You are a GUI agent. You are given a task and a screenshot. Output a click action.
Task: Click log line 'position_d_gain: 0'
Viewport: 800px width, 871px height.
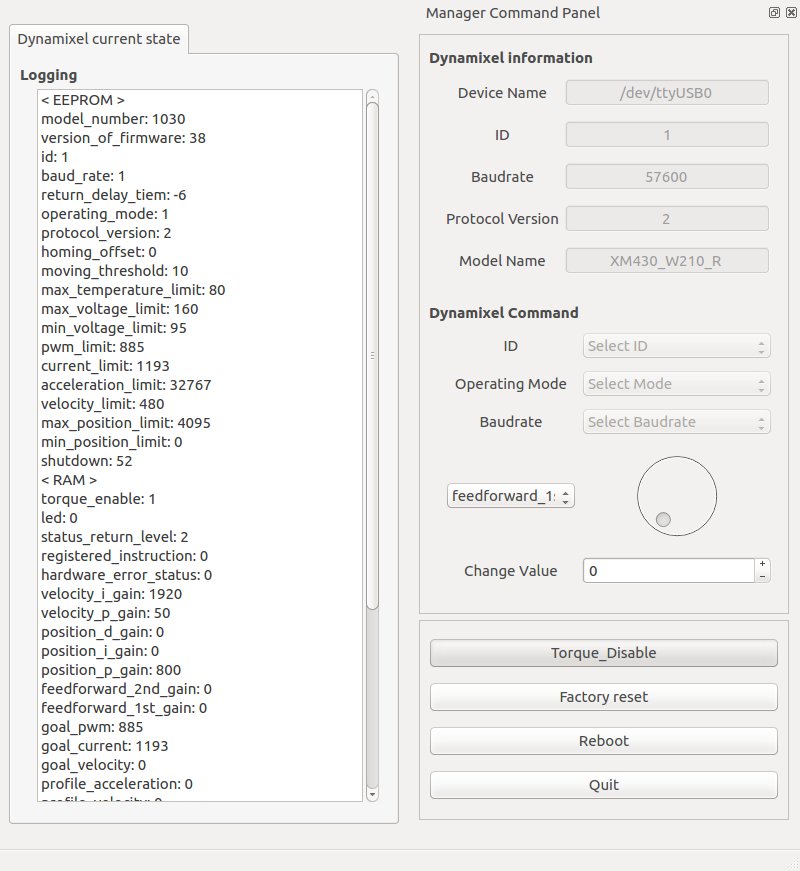[x=102, y=632]
